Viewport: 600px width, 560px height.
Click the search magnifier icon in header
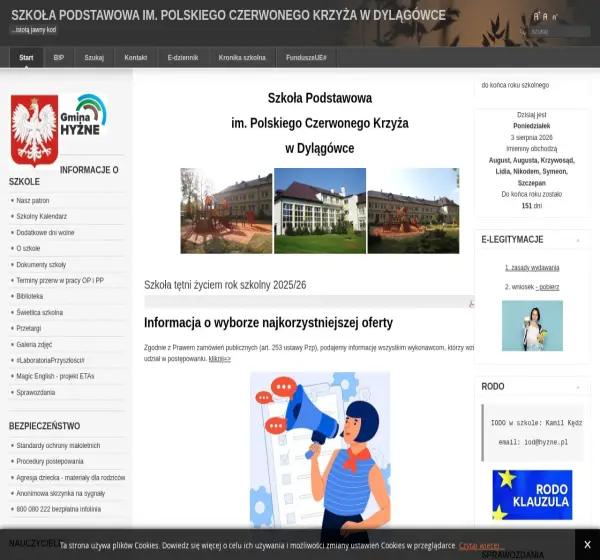(523, 31)
